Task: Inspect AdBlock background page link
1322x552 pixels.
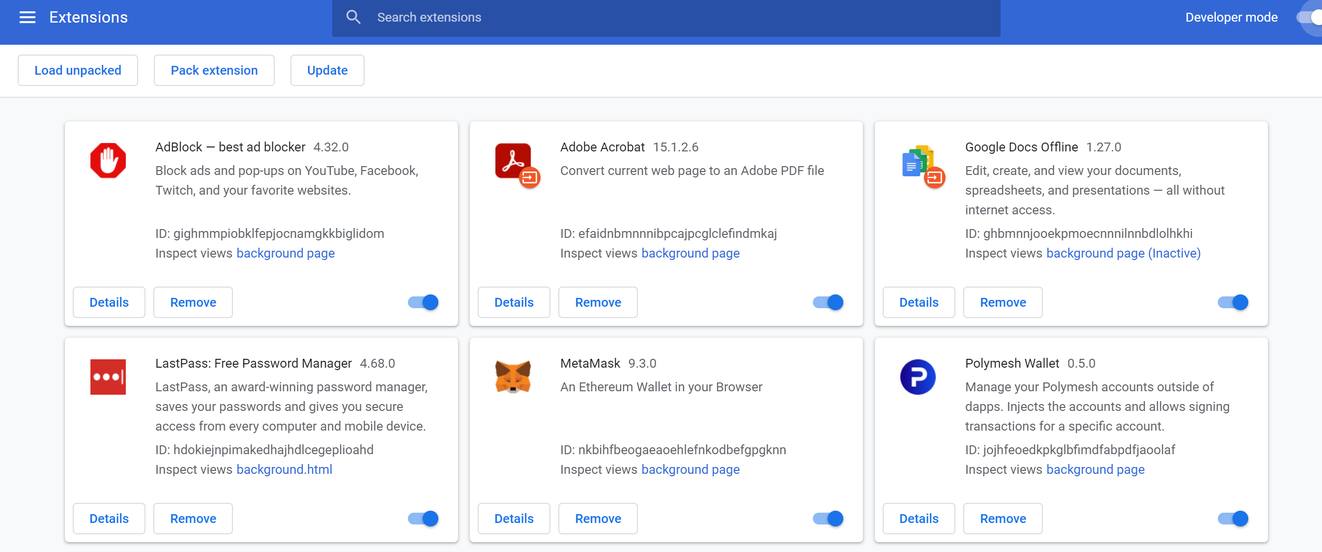Action: pos(286,253)
